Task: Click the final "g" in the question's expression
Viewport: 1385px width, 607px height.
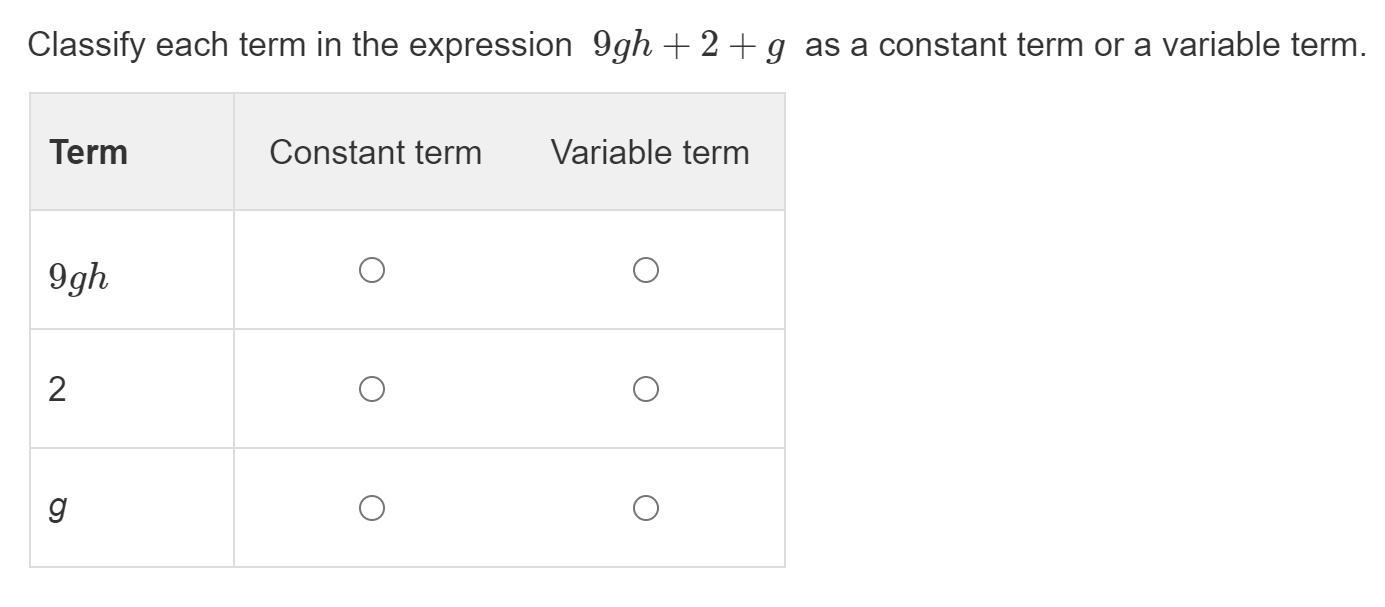Action: point(773,47)
